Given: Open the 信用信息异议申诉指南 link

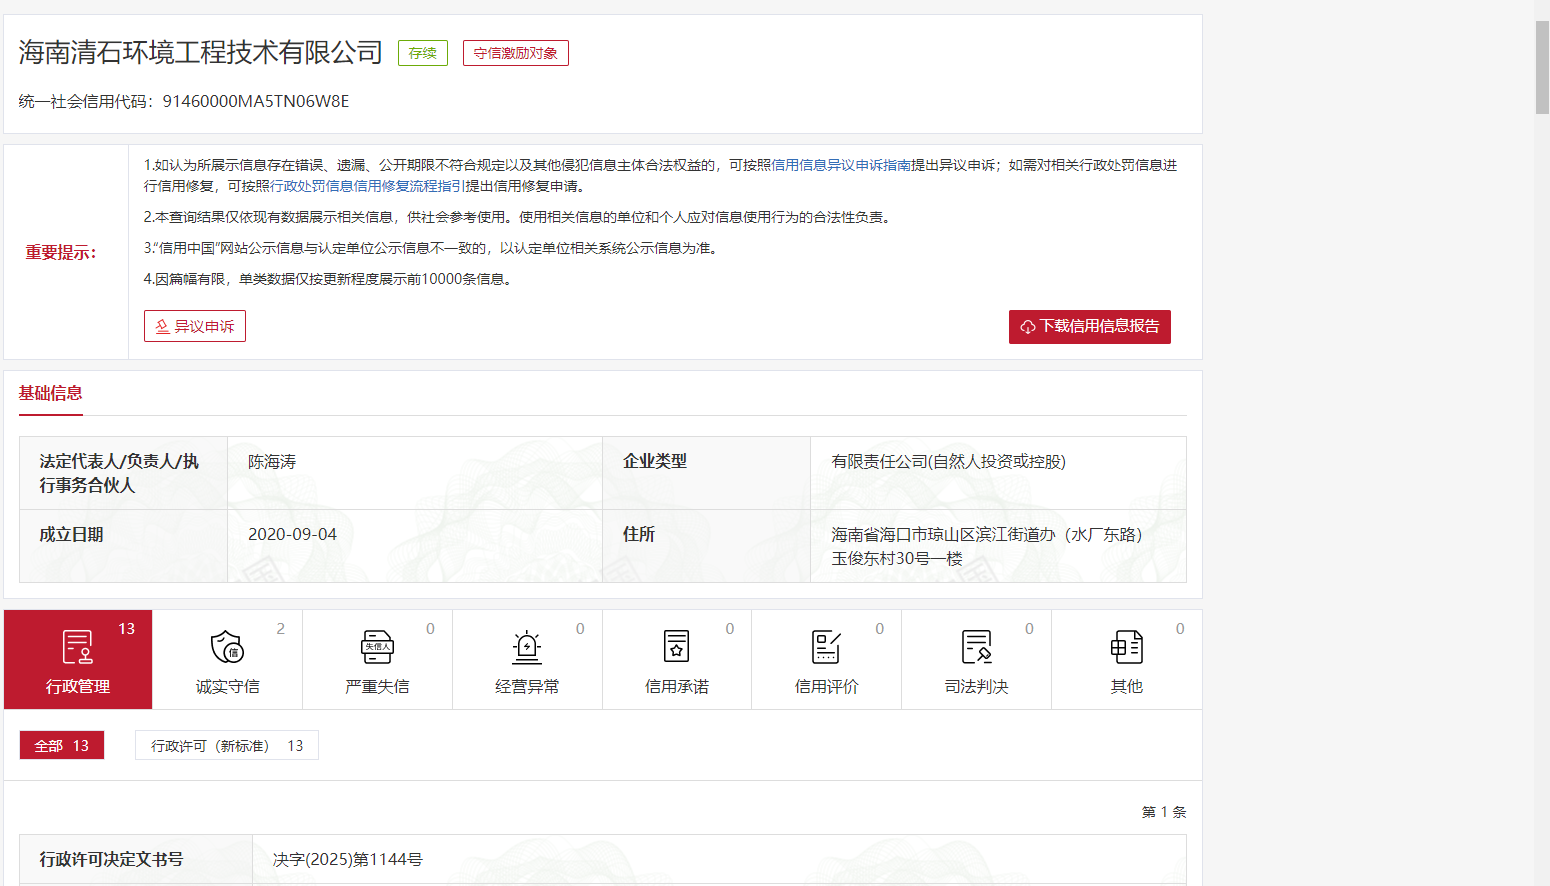Looking at the screenshot, I should (x=840, y=165).
